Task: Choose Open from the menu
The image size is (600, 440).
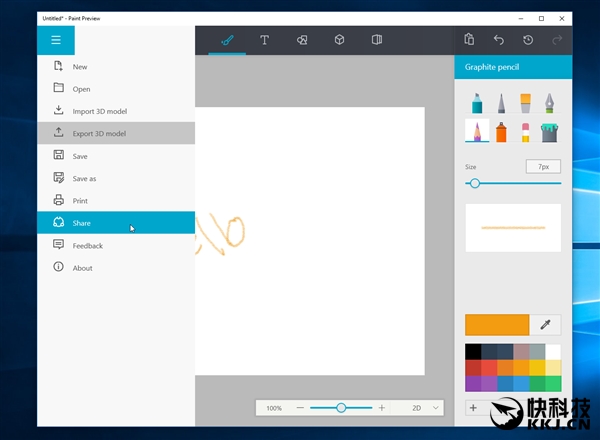Action: tap(116, 89)
